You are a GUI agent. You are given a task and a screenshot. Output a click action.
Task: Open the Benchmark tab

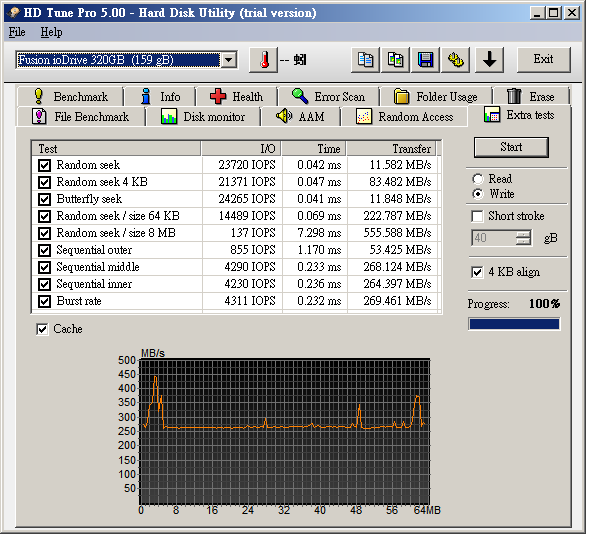pyautogui.click(x=70, y=96)
